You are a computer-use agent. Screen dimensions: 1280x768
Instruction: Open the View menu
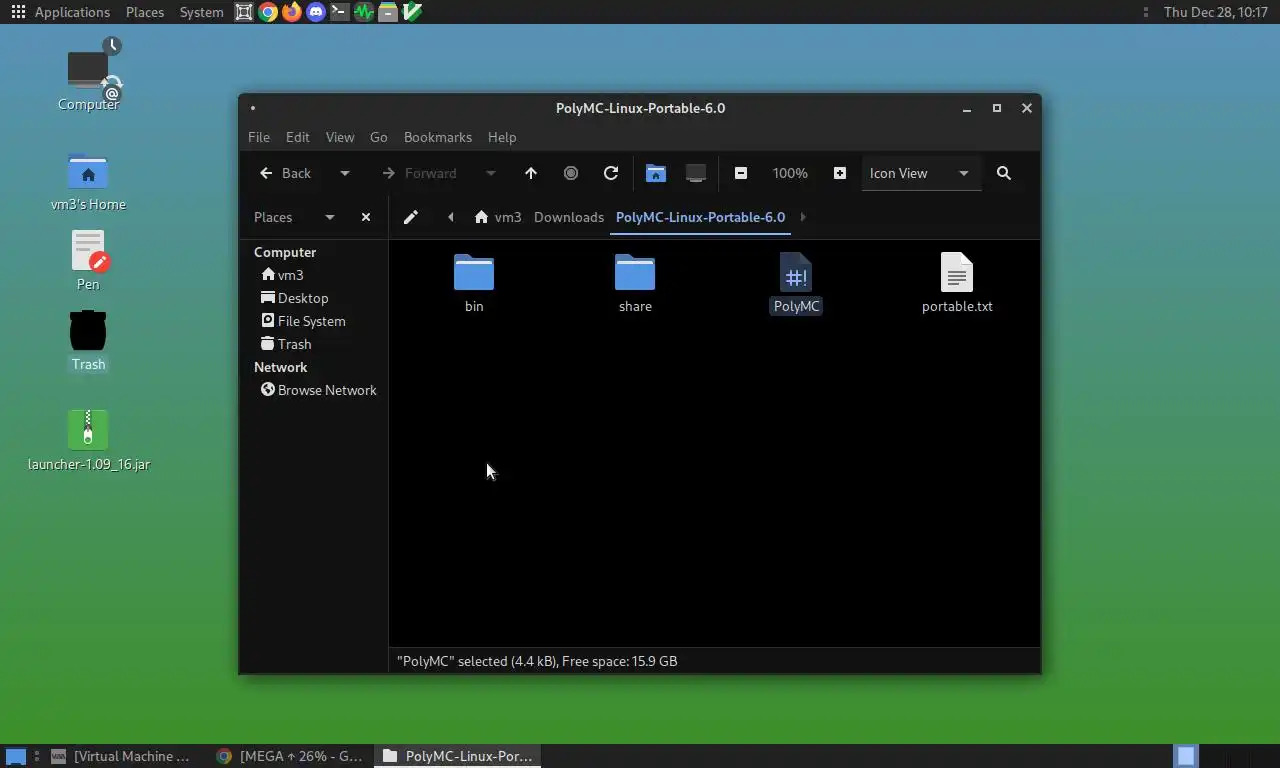pos(340,137)
